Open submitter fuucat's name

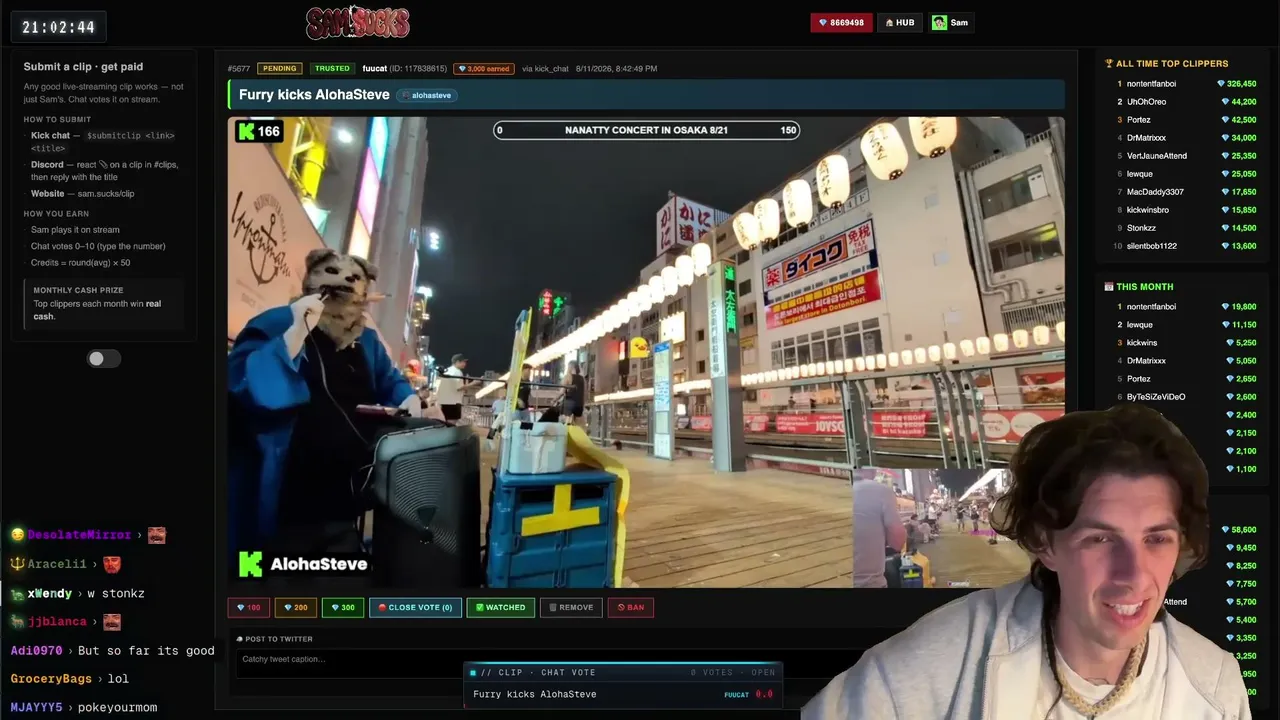point(375,68)
